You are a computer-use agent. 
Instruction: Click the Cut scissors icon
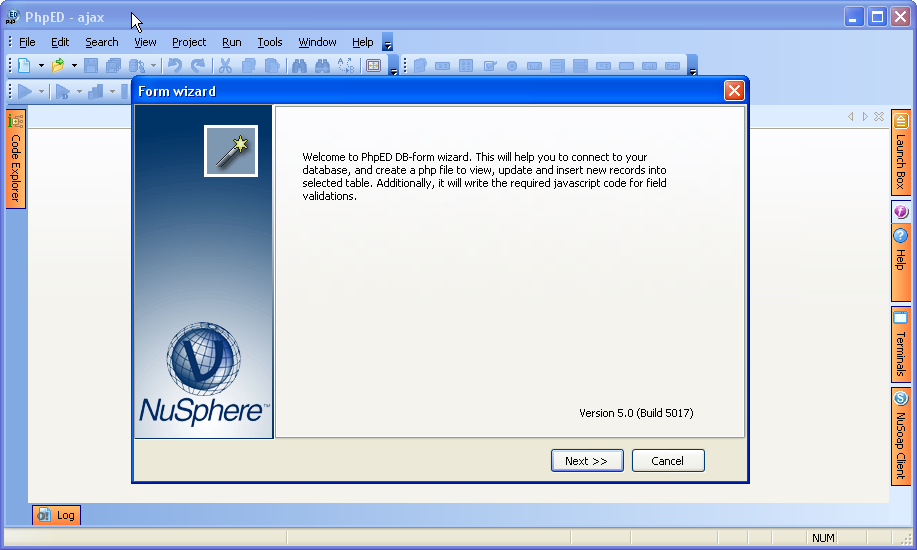pos(225,66)
